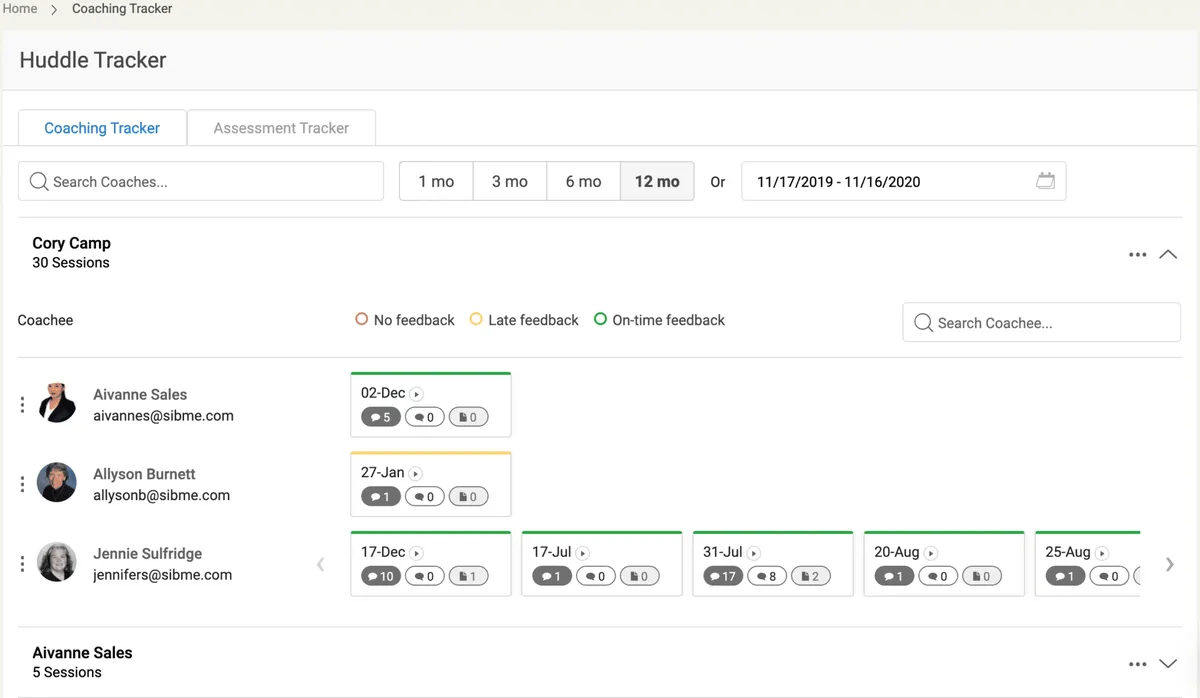Open three-dot menu for Aivanne Sales coach
Screen dimensions: 1200x698
tap(1137, 663)
